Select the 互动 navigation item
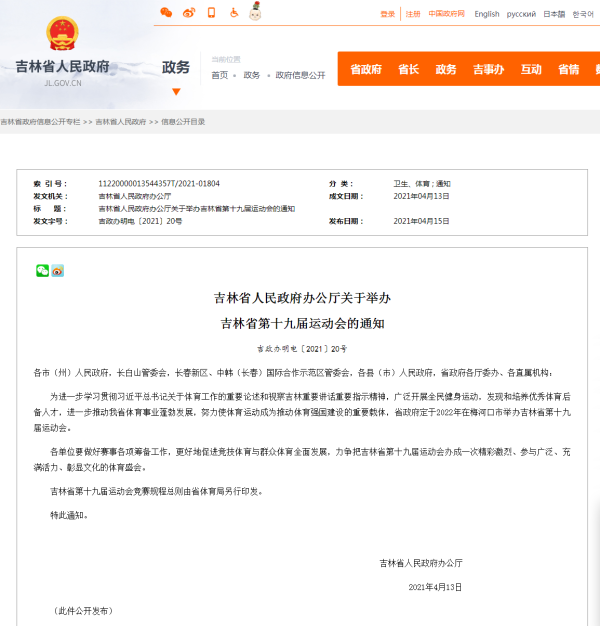 (x=531, y=69)
